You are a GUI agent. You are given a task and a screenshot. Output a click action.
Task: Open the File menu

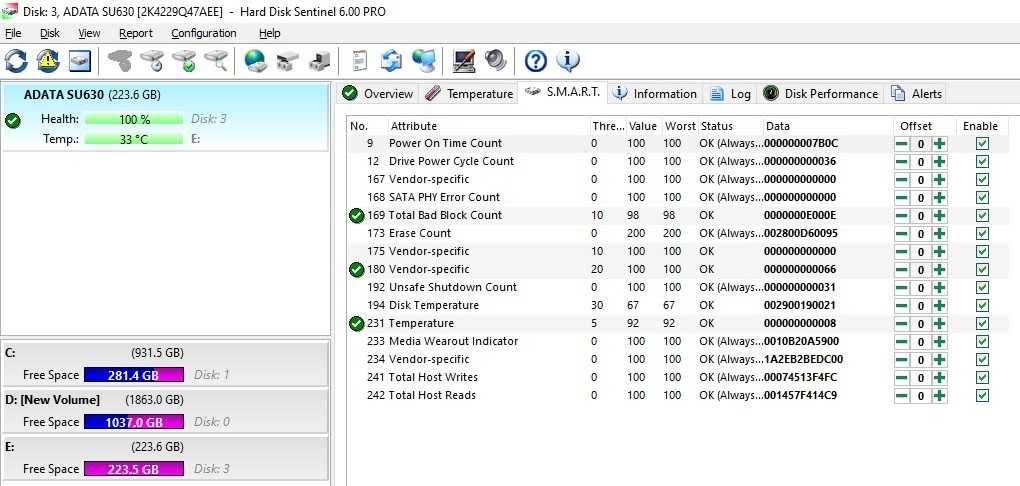tap(13, 33)
